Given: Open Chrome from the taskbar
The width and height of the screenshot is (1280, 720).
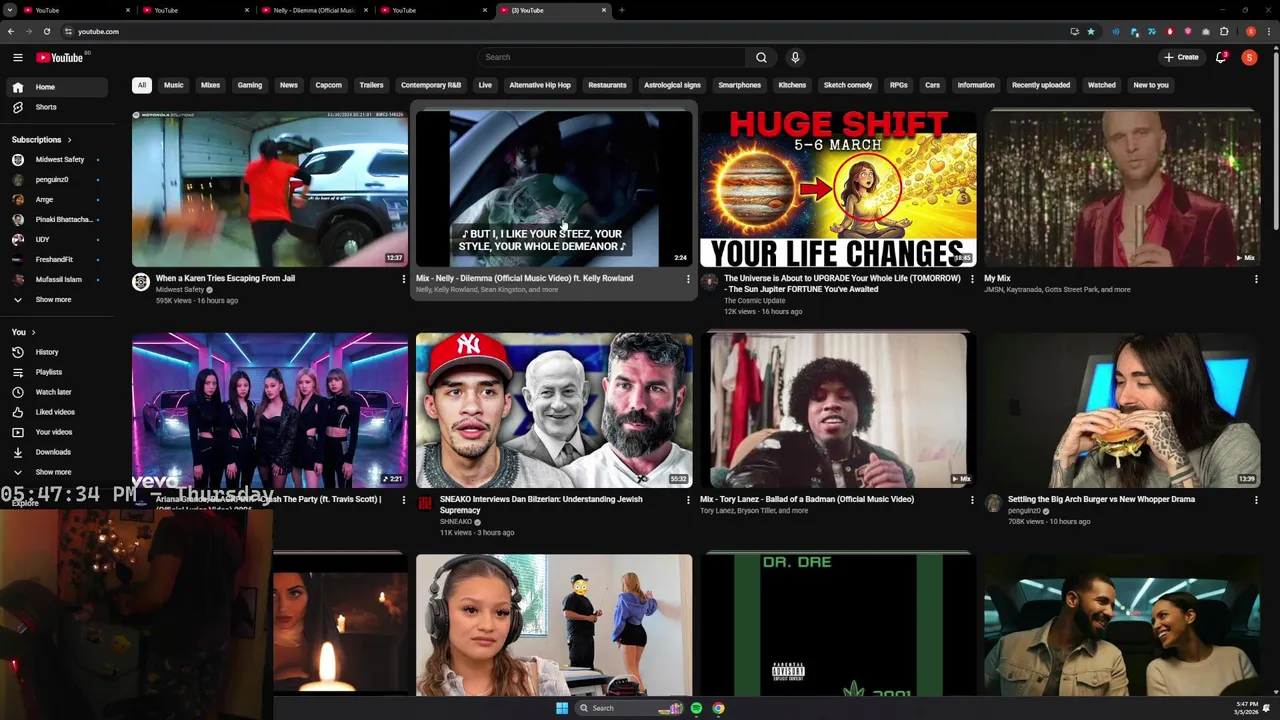Looking at the screenshot, I should point(718,708).
